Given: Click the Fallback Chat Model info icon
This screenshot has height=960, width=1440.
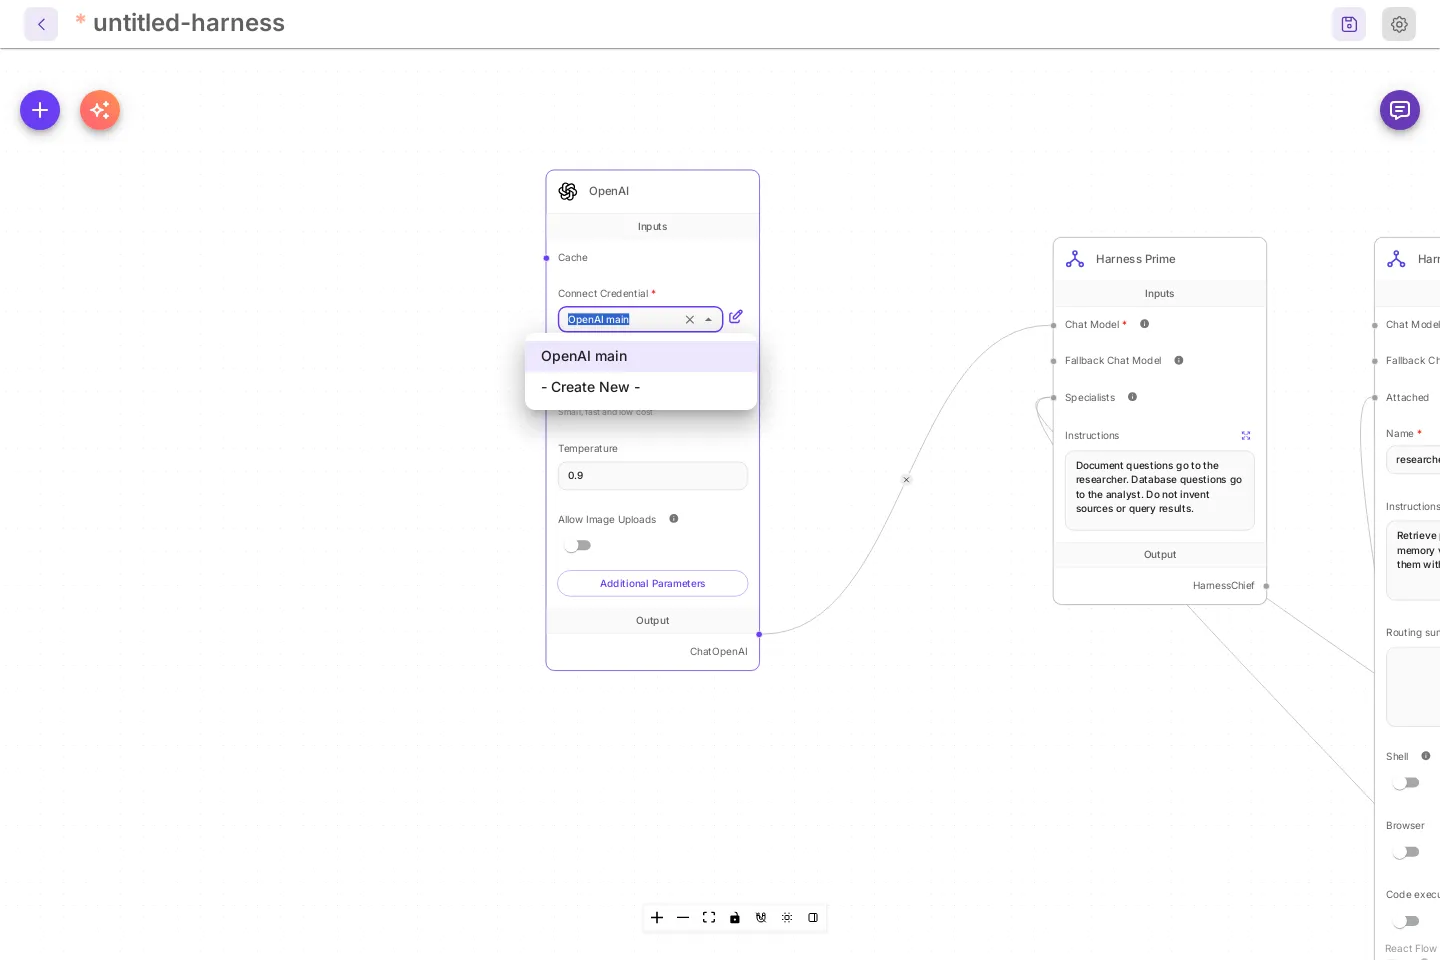Looking at the screenshot, I should point(1179,360).
